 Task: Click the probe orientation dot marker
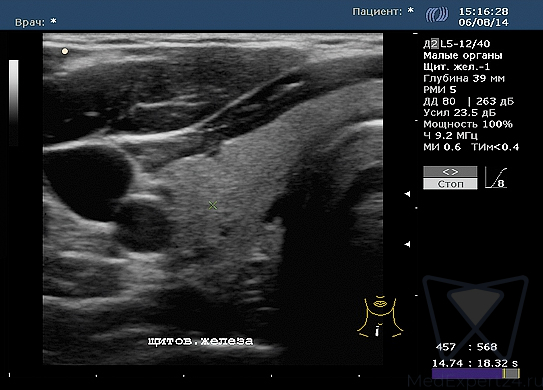[x=65, y=52]
